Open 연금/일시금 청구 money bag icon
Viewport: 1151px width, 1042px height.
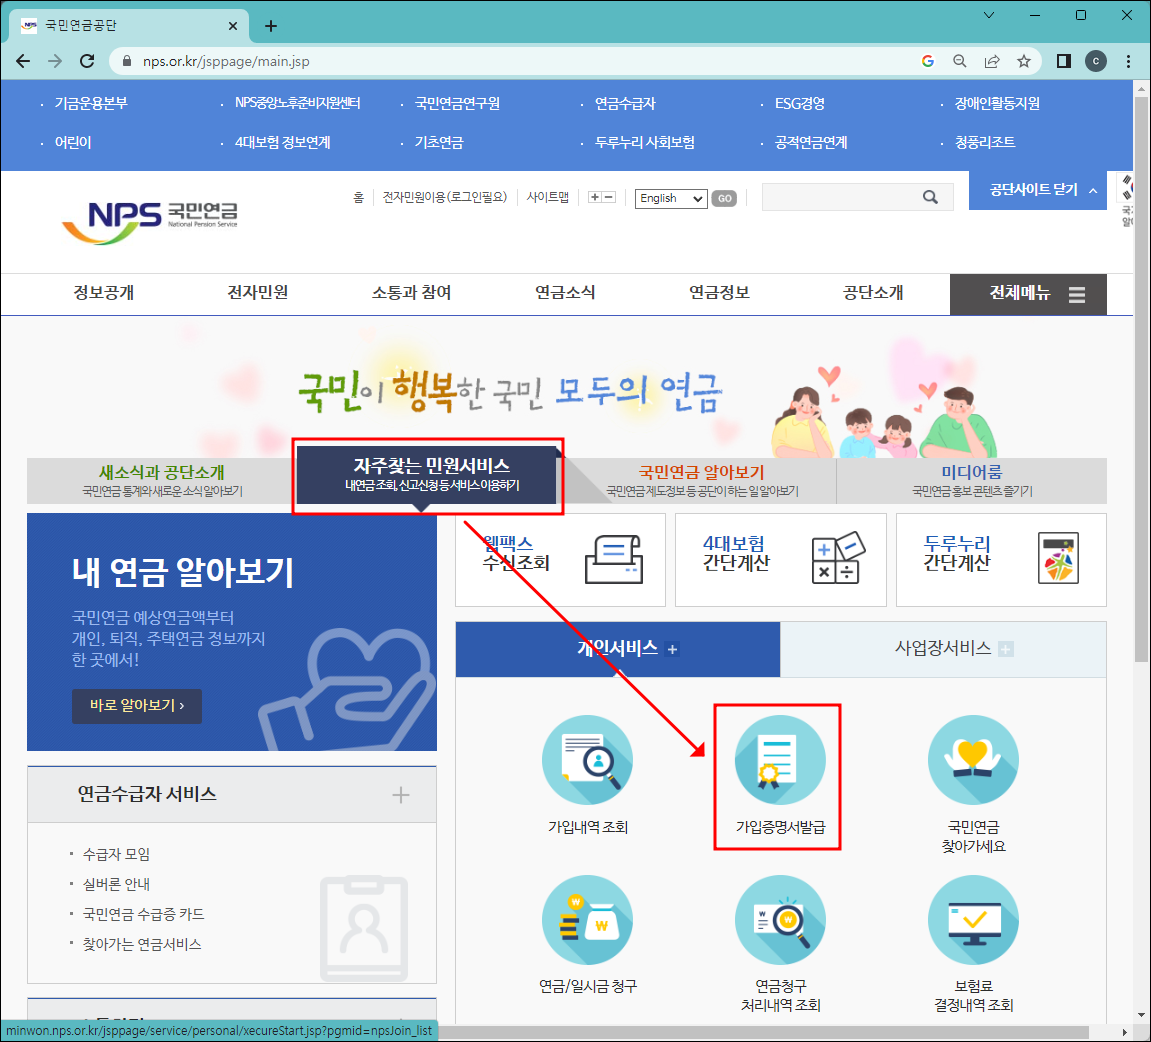click(x=587, y=920)
